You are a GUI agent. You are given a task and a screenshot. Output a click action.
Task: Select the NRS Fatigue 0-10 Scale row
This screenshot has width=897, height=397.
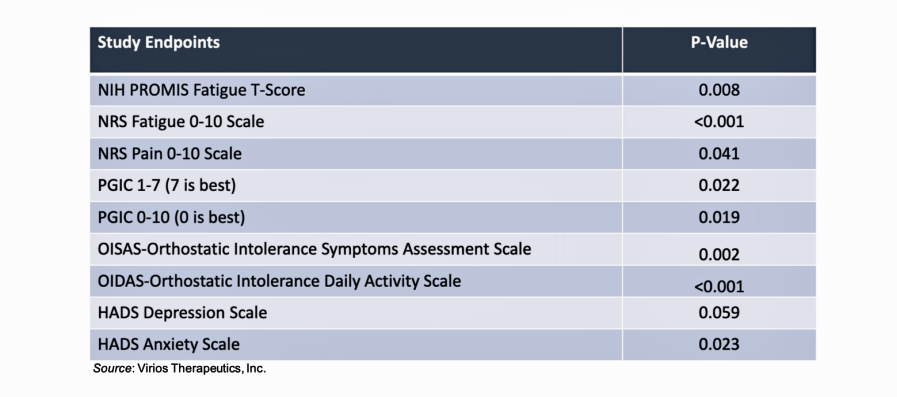click(x=453, y=122)
